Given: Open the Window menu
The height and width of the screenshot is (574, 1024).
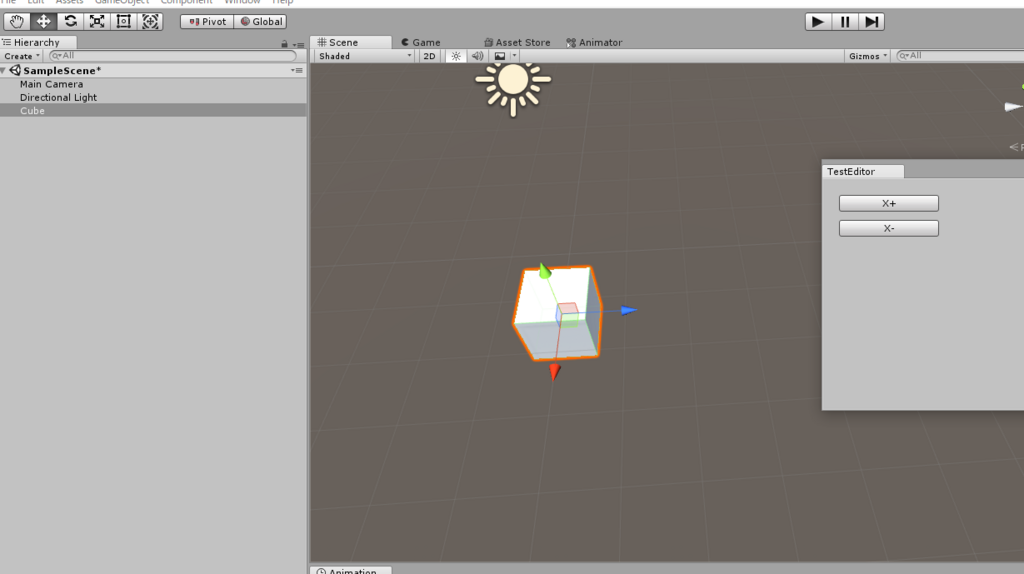Looking at the screenshot, I should coord(242,2).
